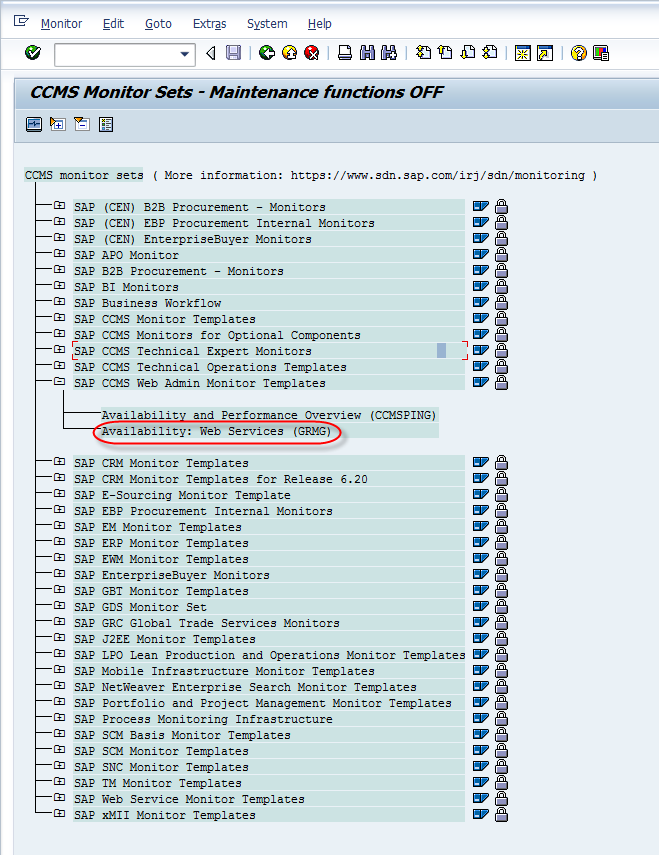Screen dimensions: 659x855
Task: Click the Create New Session icon
Action: coord(523,53)
